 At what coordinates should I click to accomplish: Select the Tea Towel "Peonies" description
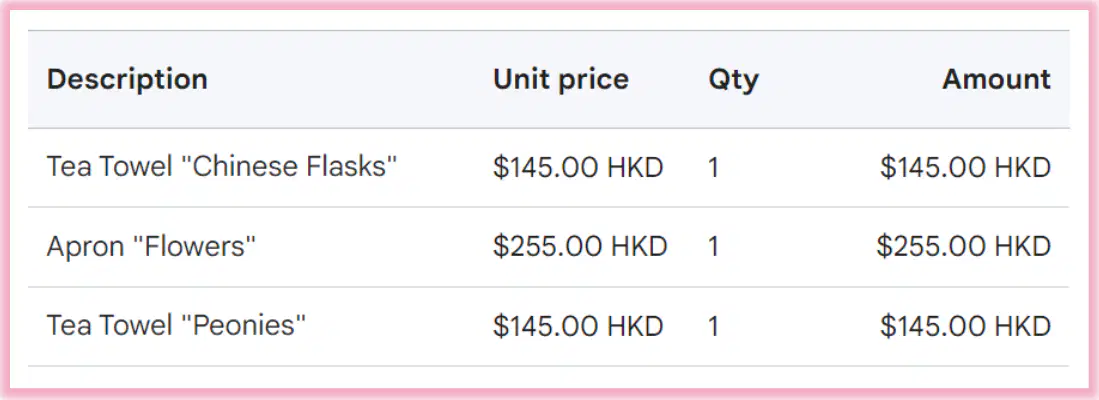(x=177, y=326)
